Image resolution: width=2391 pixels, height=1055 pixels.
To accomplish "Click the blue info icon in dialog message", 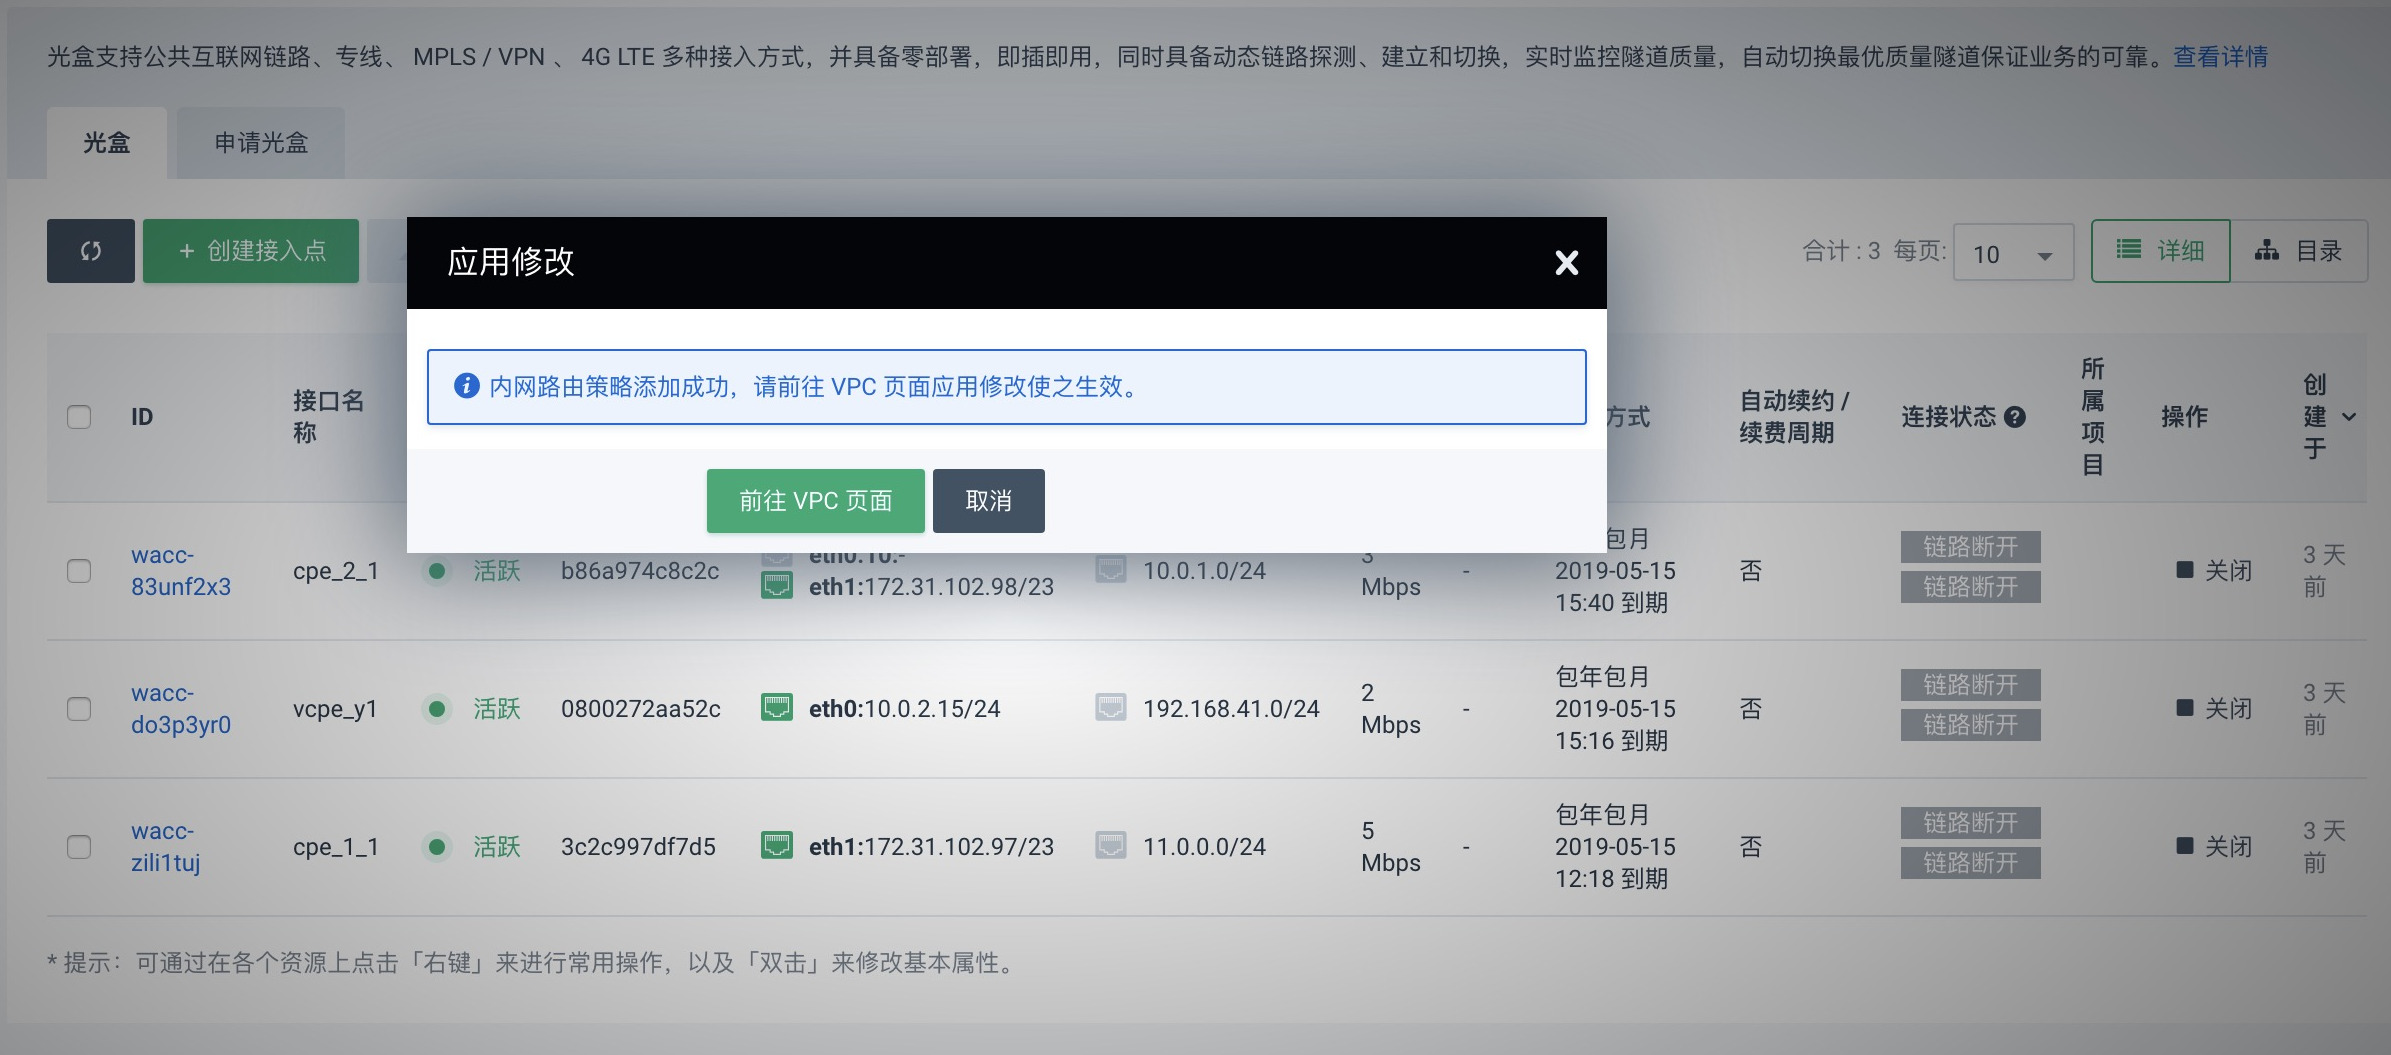I will click(466, 386).
